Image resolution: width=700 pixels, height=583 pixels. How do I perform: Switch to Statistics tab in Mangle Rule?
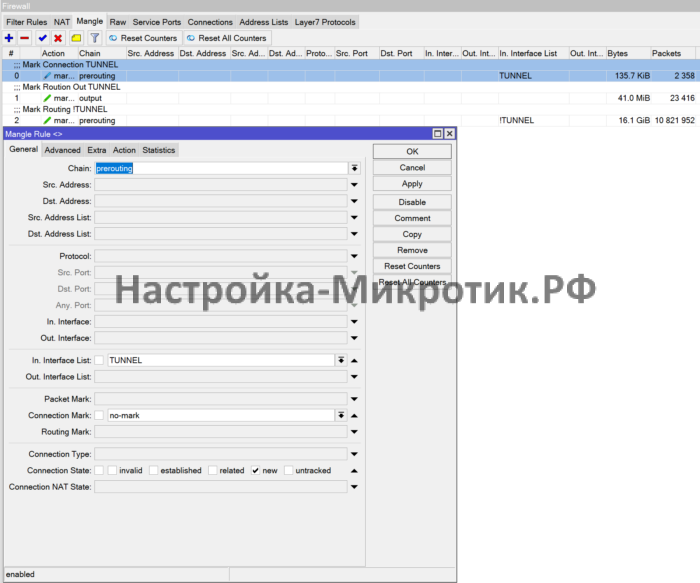(158, 150)
